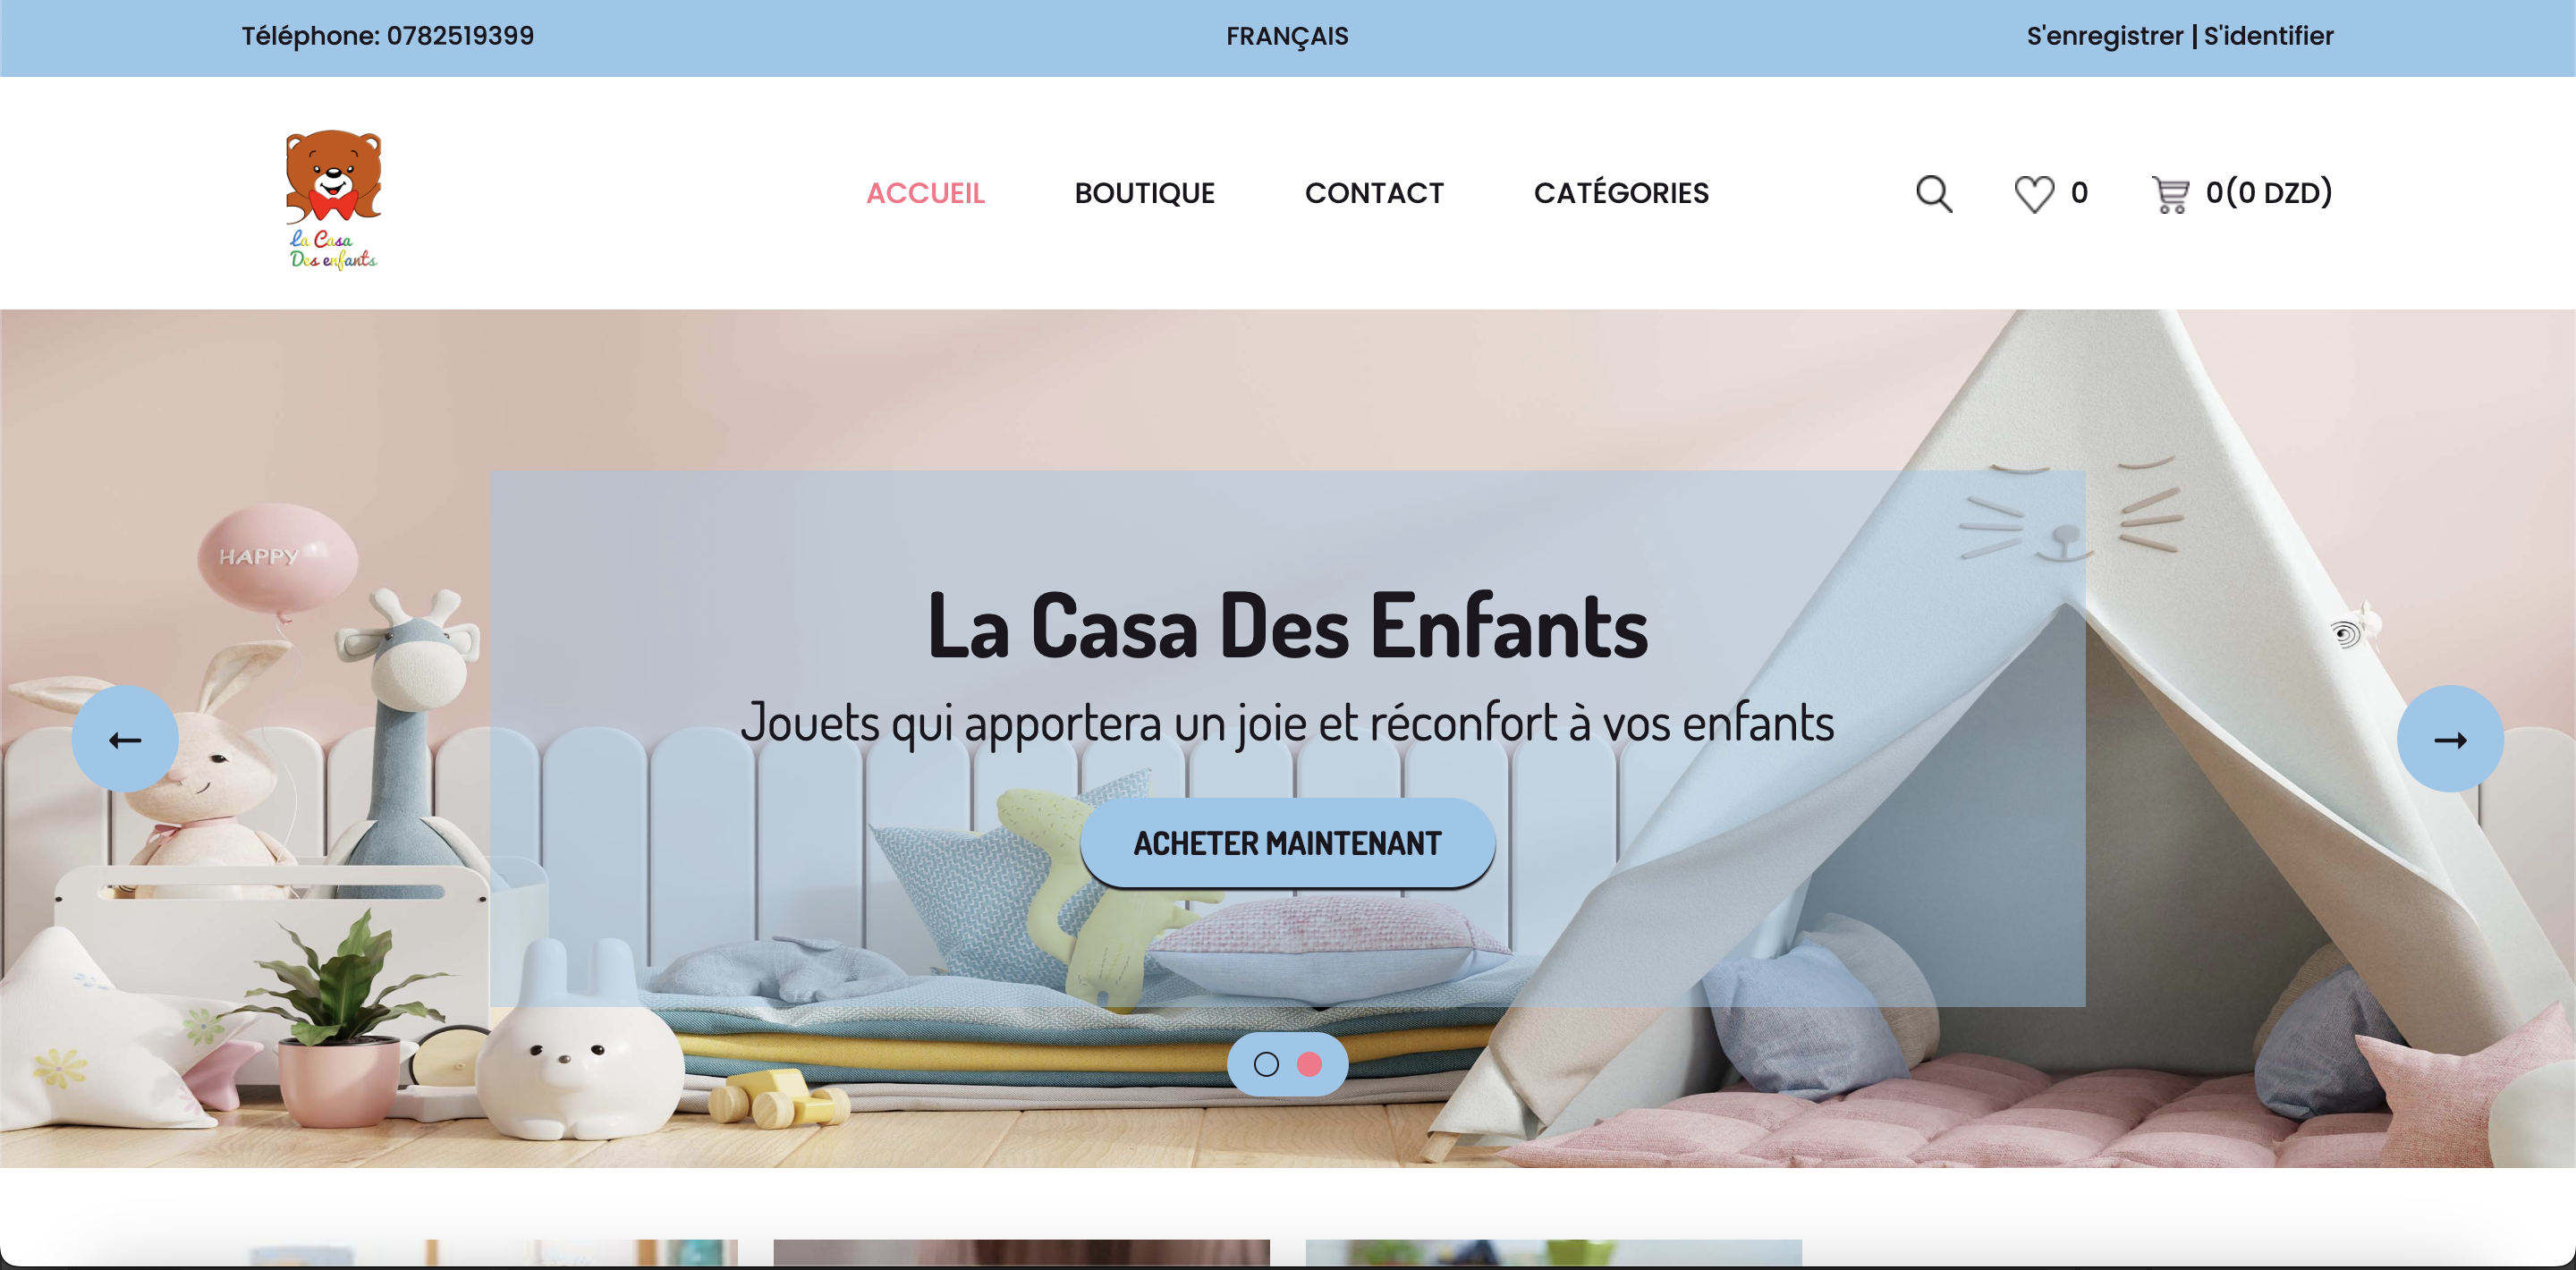
Task: Click the S'identifier link
Action: (2268, 36)
